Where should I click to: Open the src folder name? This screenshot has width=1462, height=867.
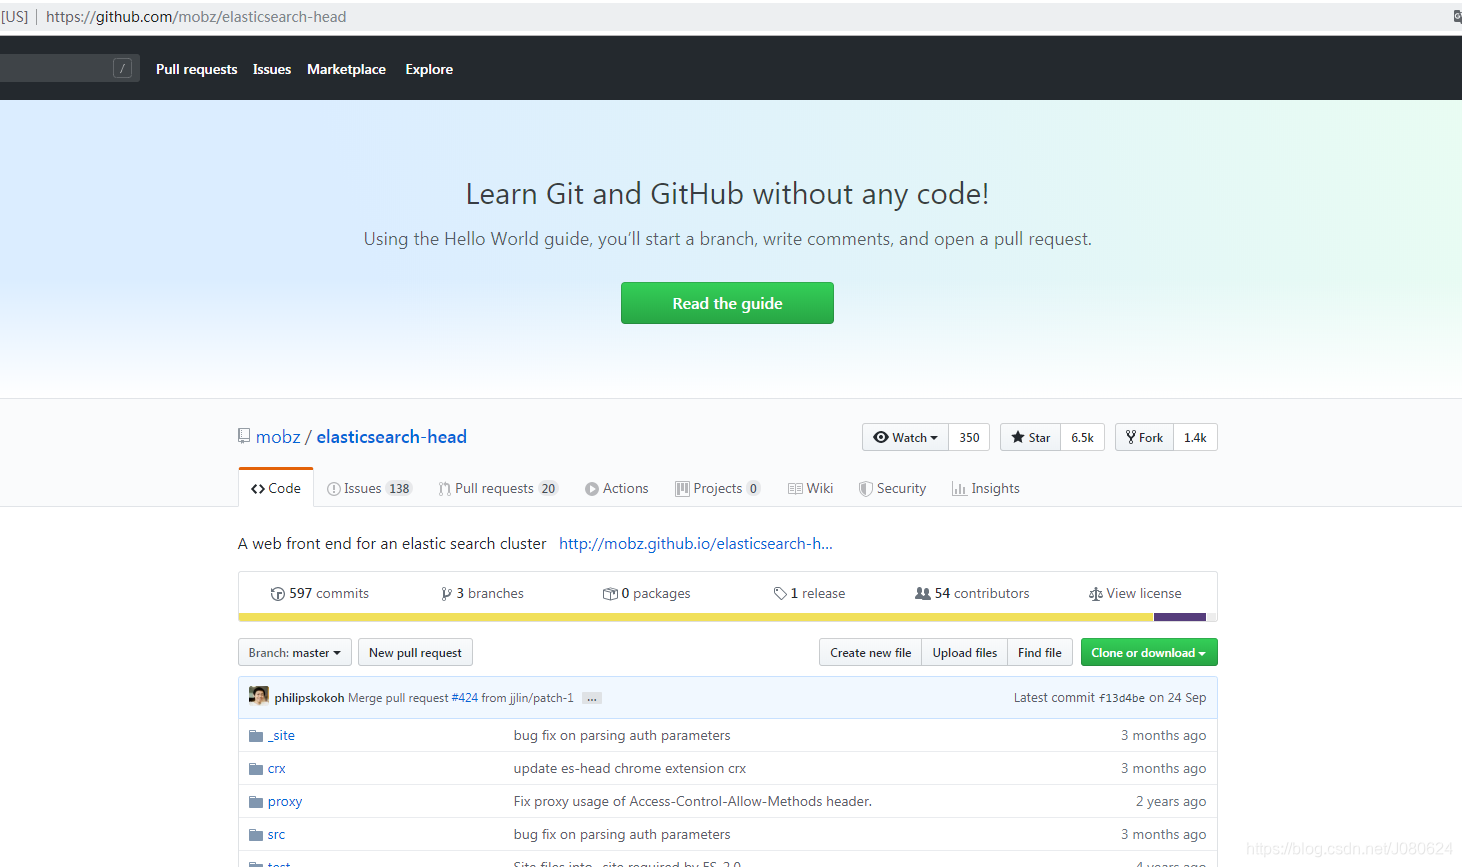276,835
